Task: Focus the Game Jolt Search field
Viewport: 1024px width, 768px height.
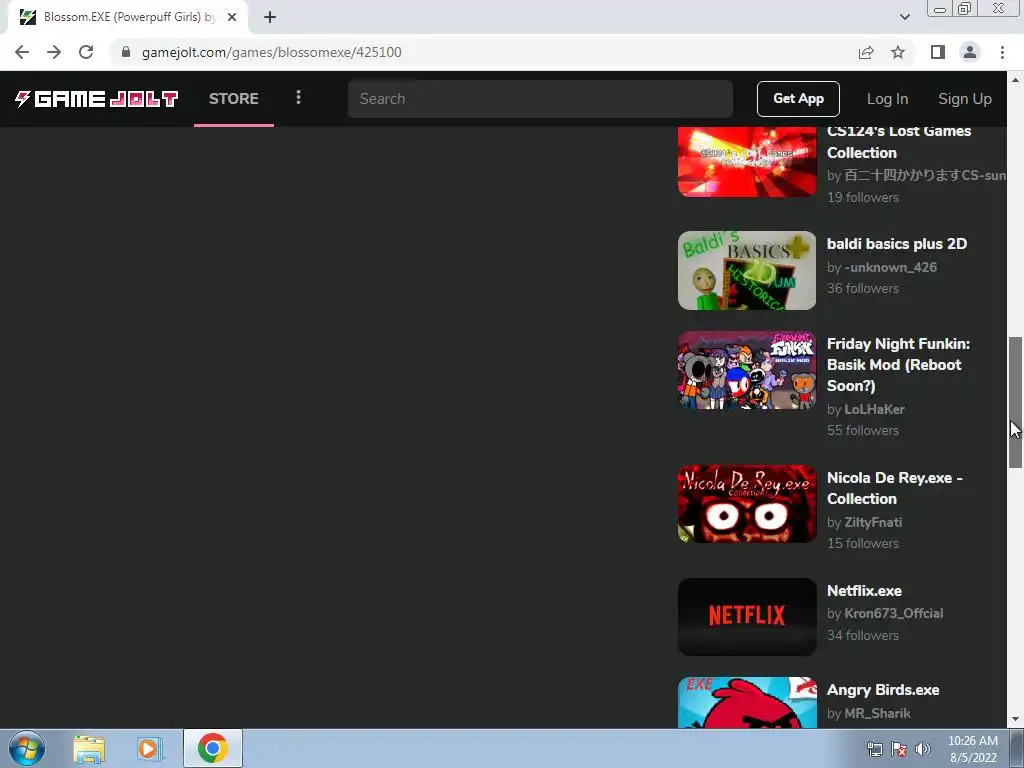Action: pos(540,99)
